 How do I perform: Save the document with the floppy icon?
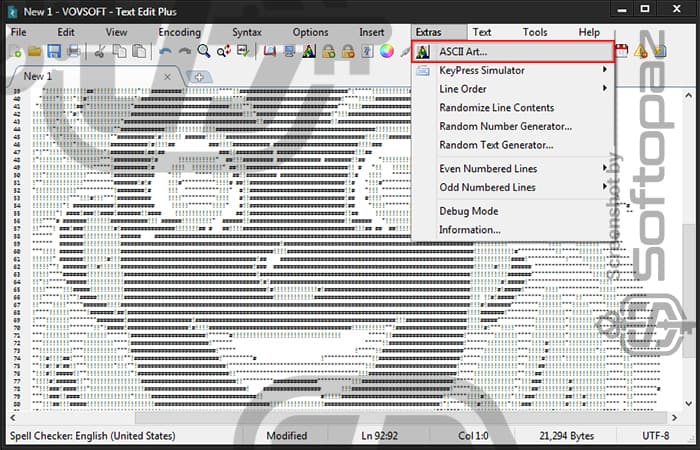pos(54,51)
